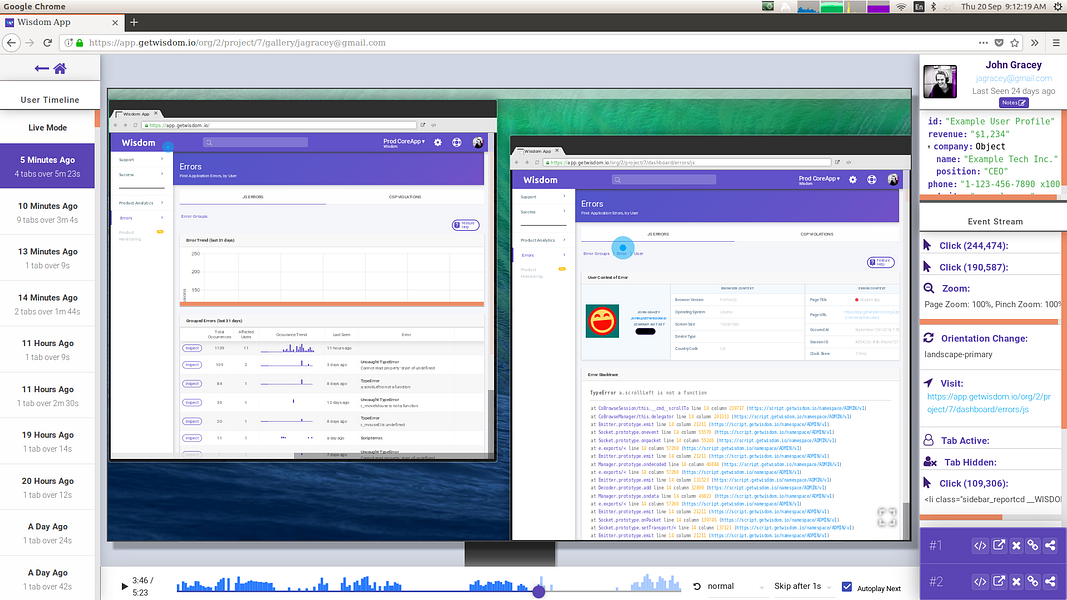Open the code view icon for tab #2

point(980,582)
